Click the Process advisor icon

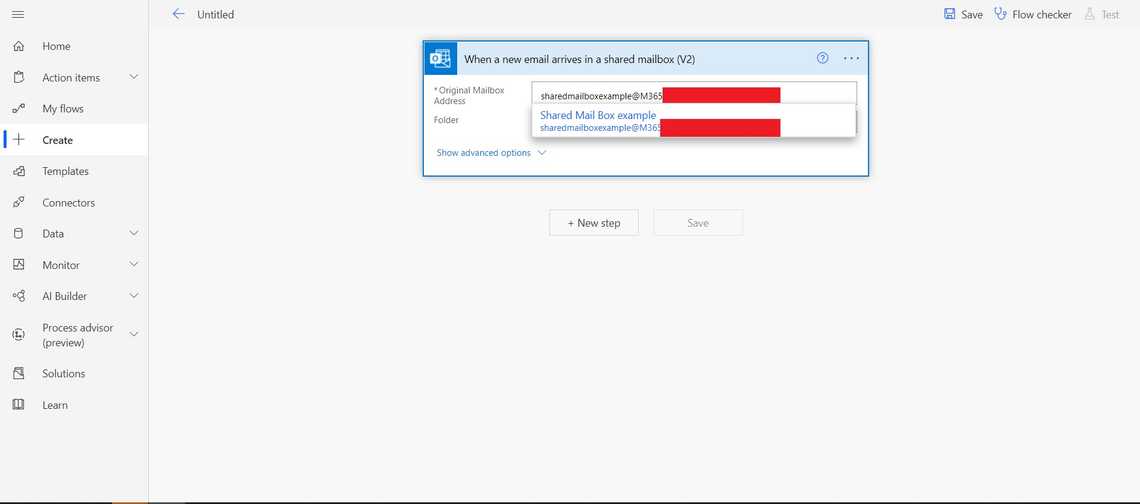[19, 335]
